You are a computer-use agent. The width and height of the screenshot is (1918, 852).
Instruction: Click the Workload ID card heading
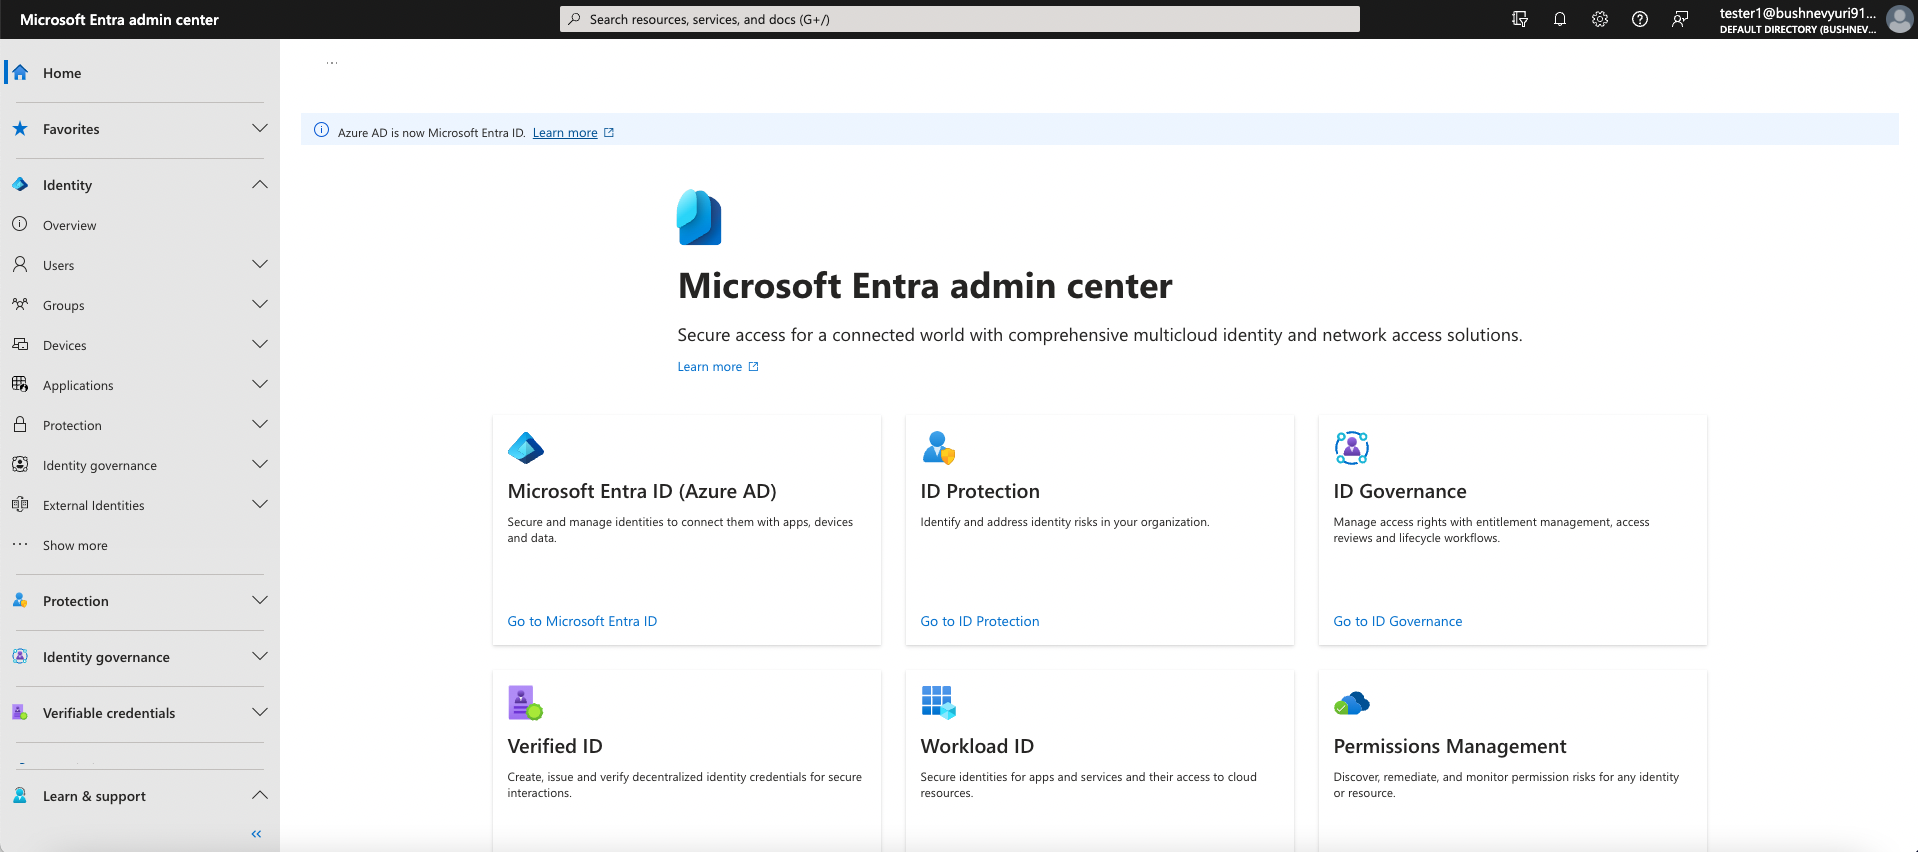pos(977,746)
